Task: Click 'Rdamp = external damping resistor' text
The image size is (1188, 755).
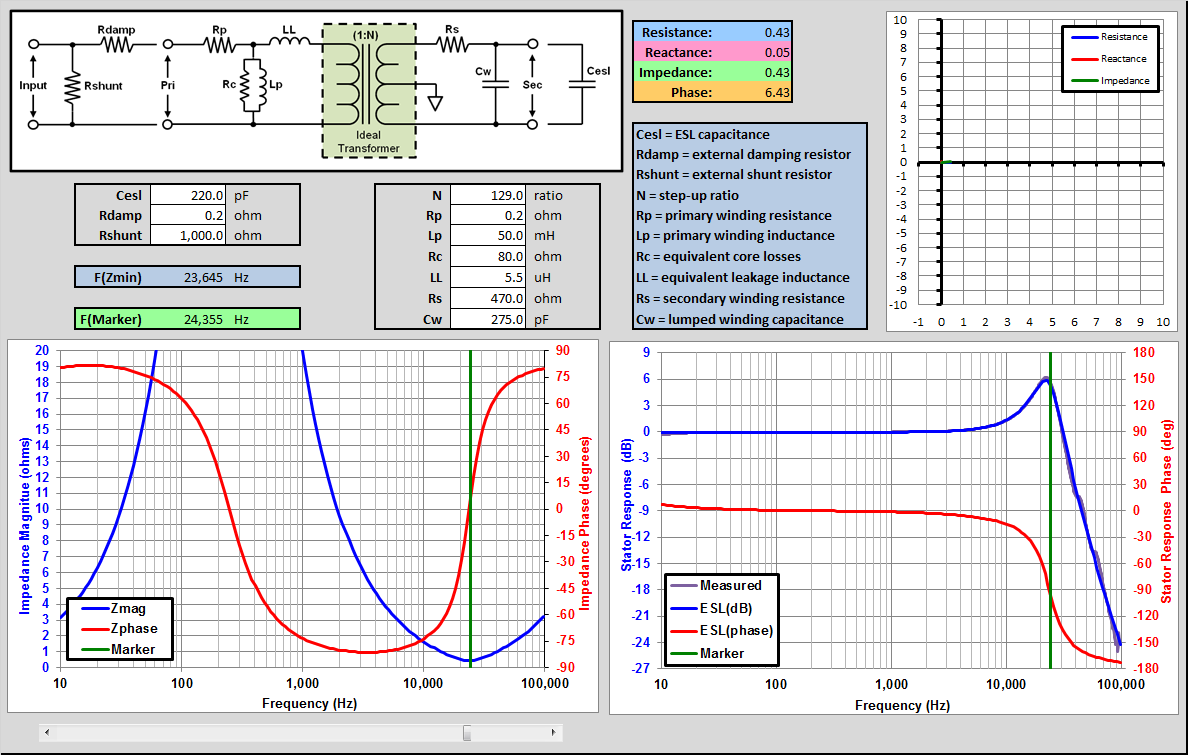Action: coord(743,154)
